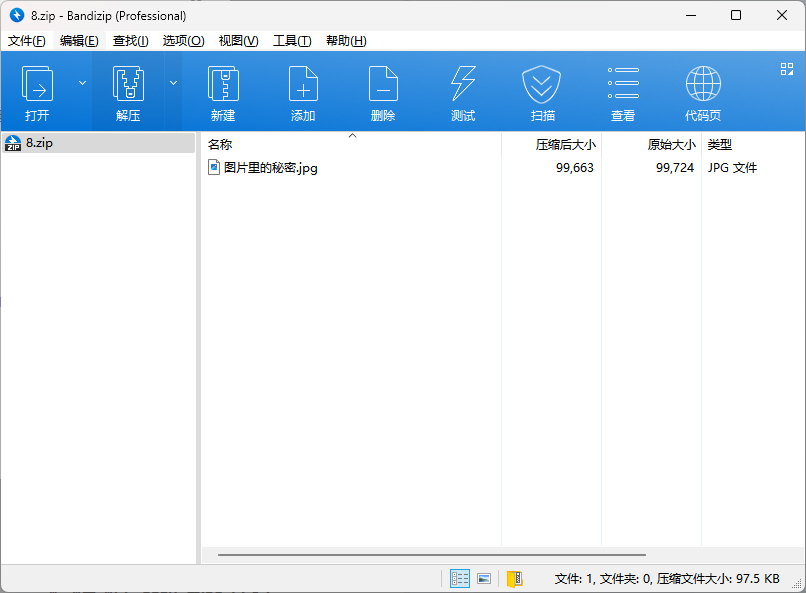Screen dimensions: 806x593
Task: Open the Tools (工具) menu
Action: [292, 41]
